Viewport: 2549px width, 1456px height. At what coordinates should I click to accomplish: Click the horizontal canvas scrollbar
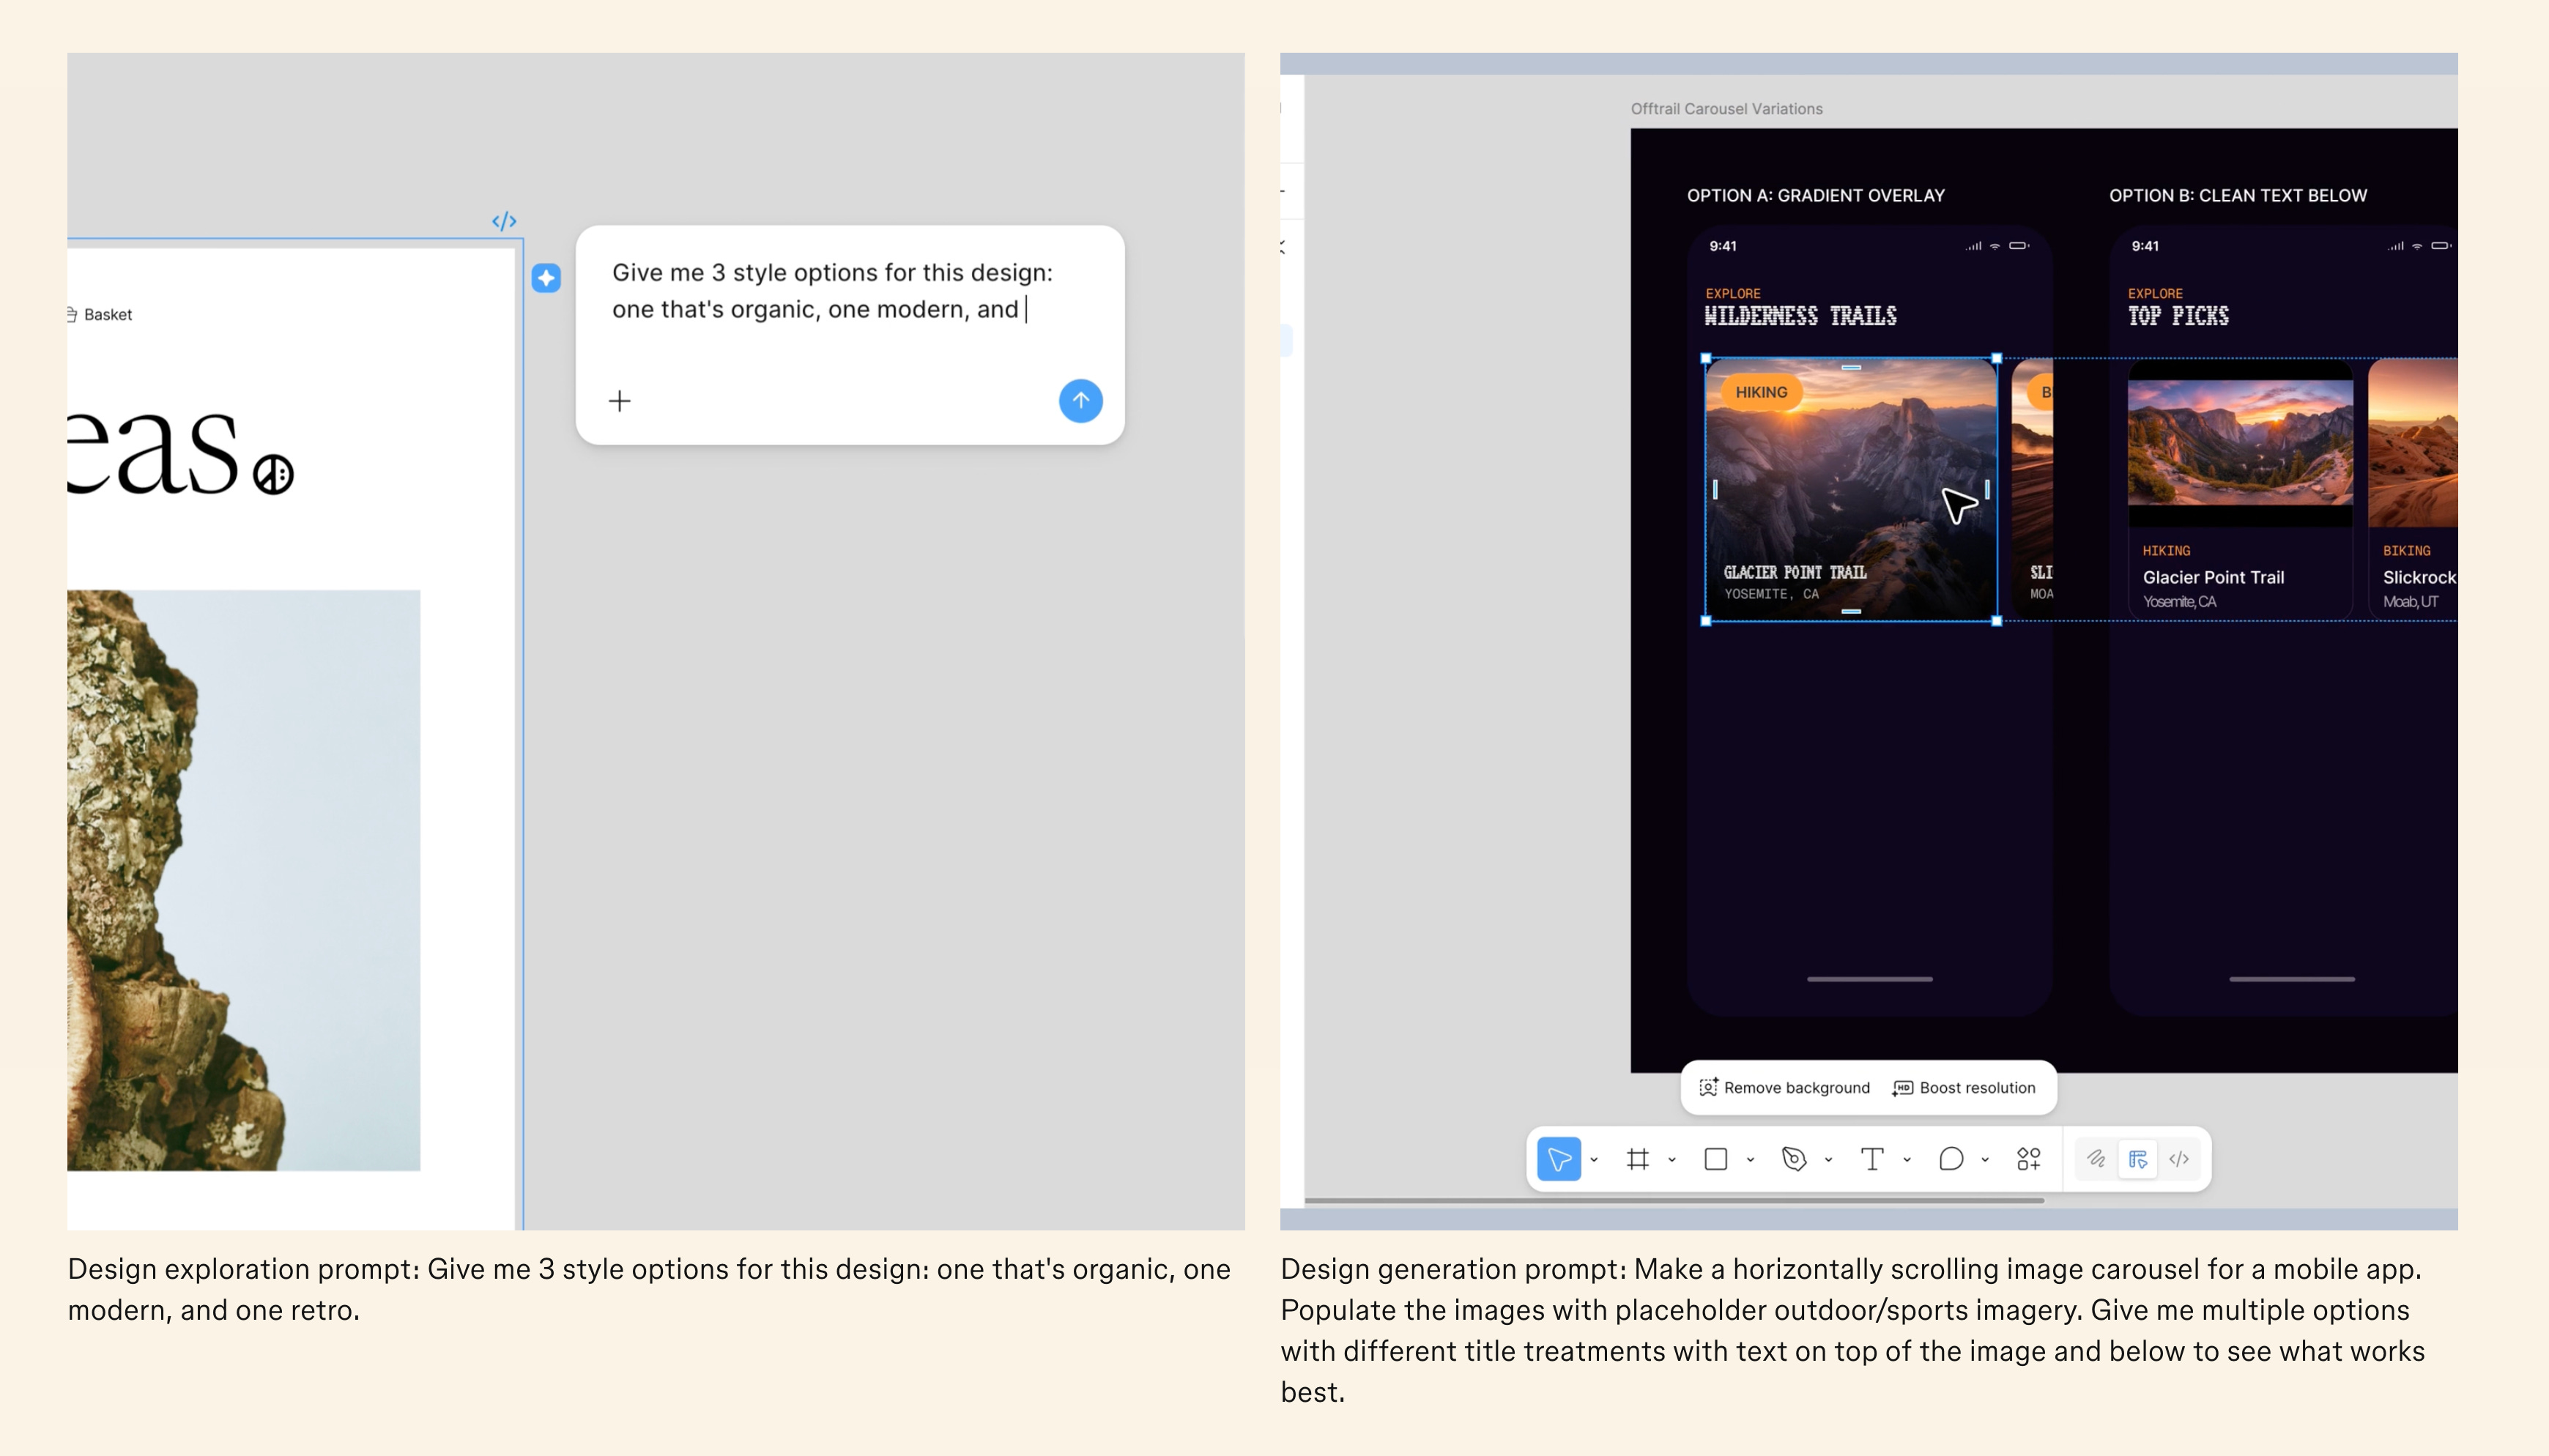point(1674,1200)
